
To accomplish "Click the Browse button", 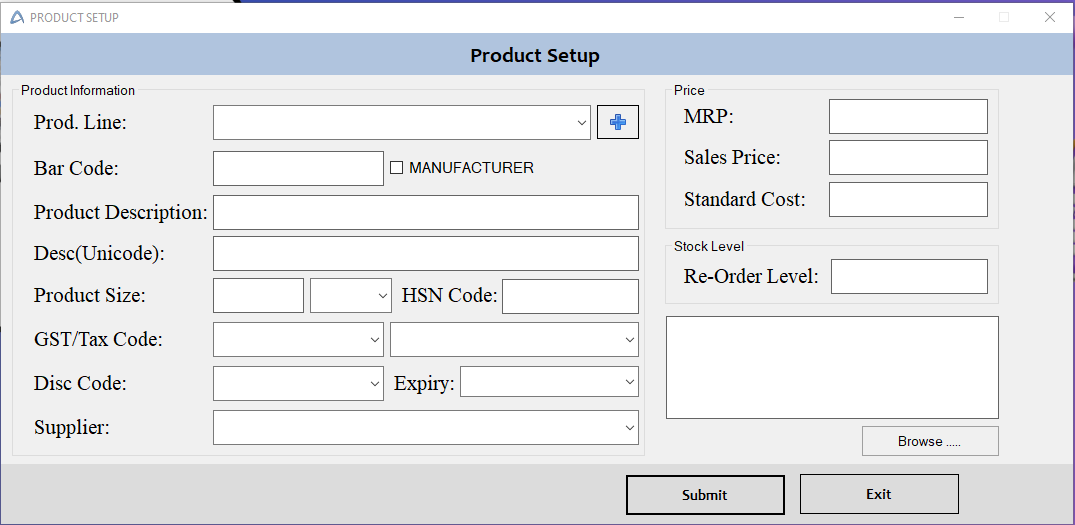I will tap(929, 441).
